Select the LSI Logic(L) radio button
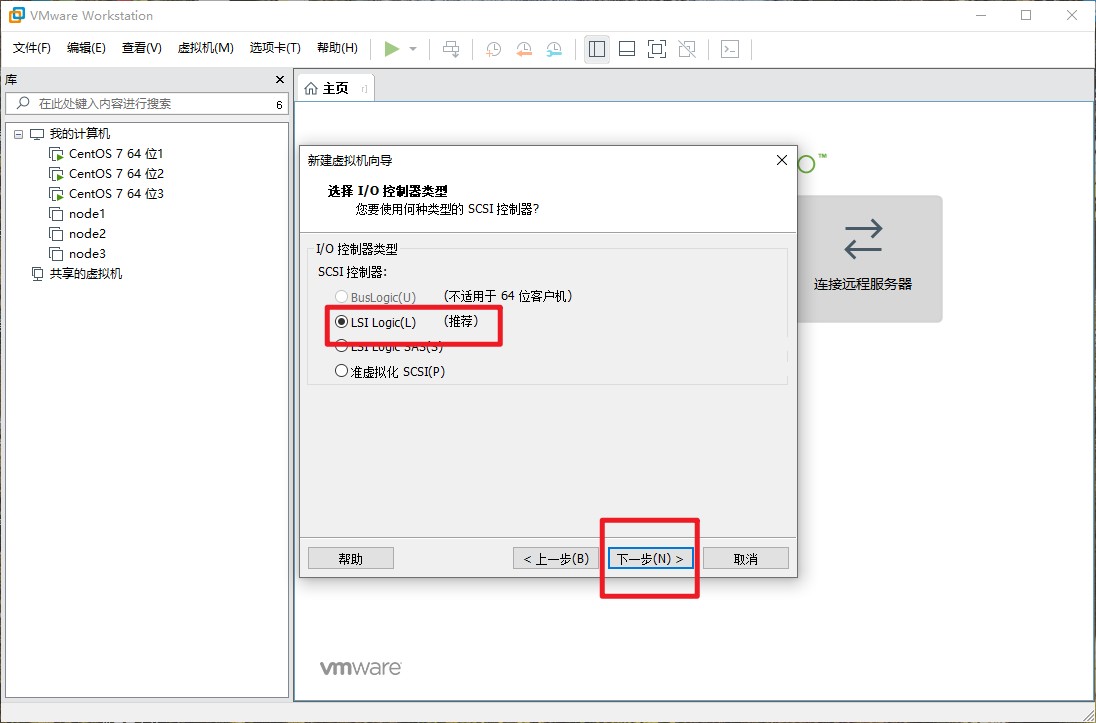The width and height of the screenshot is (1096, 723). click(341, 322)
